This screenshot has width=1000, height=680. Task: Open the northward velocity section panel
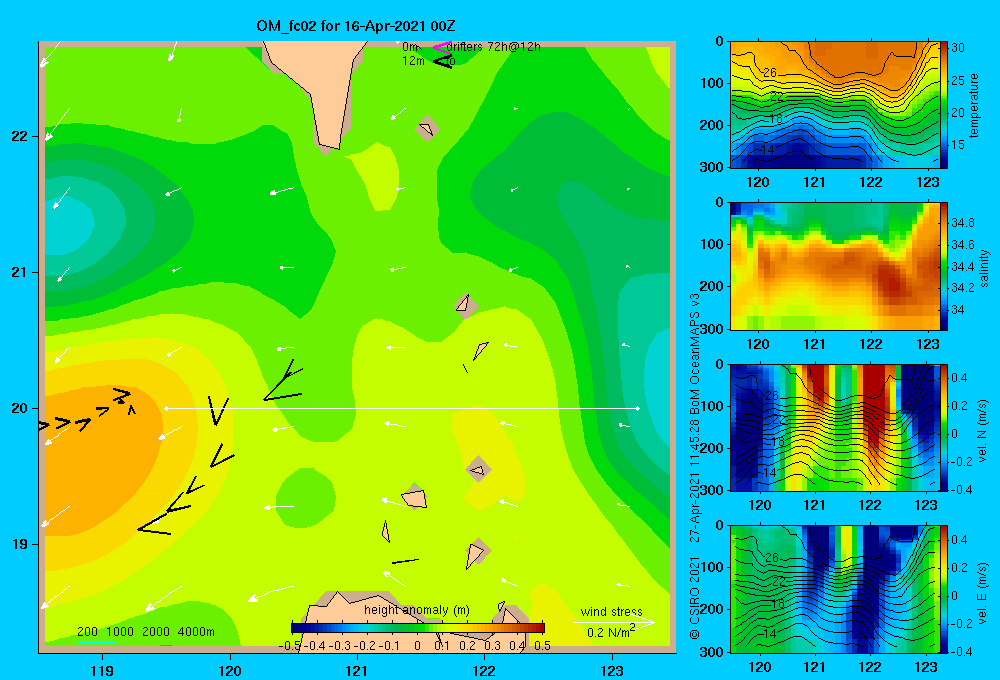pos(835,427)
